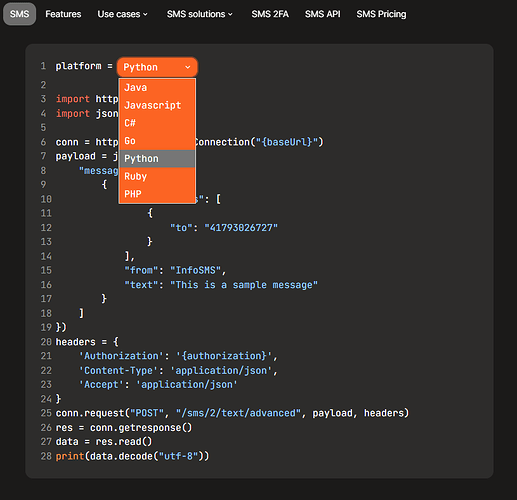Pick C# from the platform options
517x500 pixels.
[157, 123]
